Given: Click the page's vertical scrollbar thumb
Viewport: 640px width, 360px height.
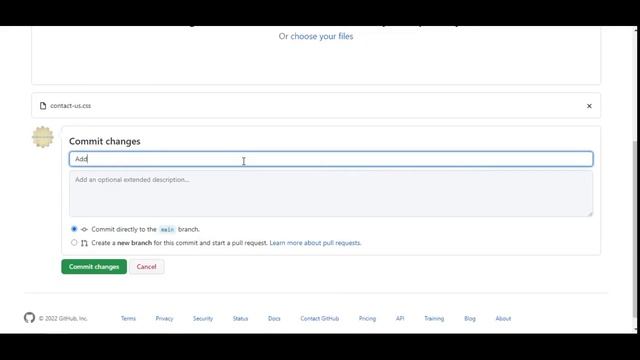Looking at the screenshot, I should coord(635,229).
